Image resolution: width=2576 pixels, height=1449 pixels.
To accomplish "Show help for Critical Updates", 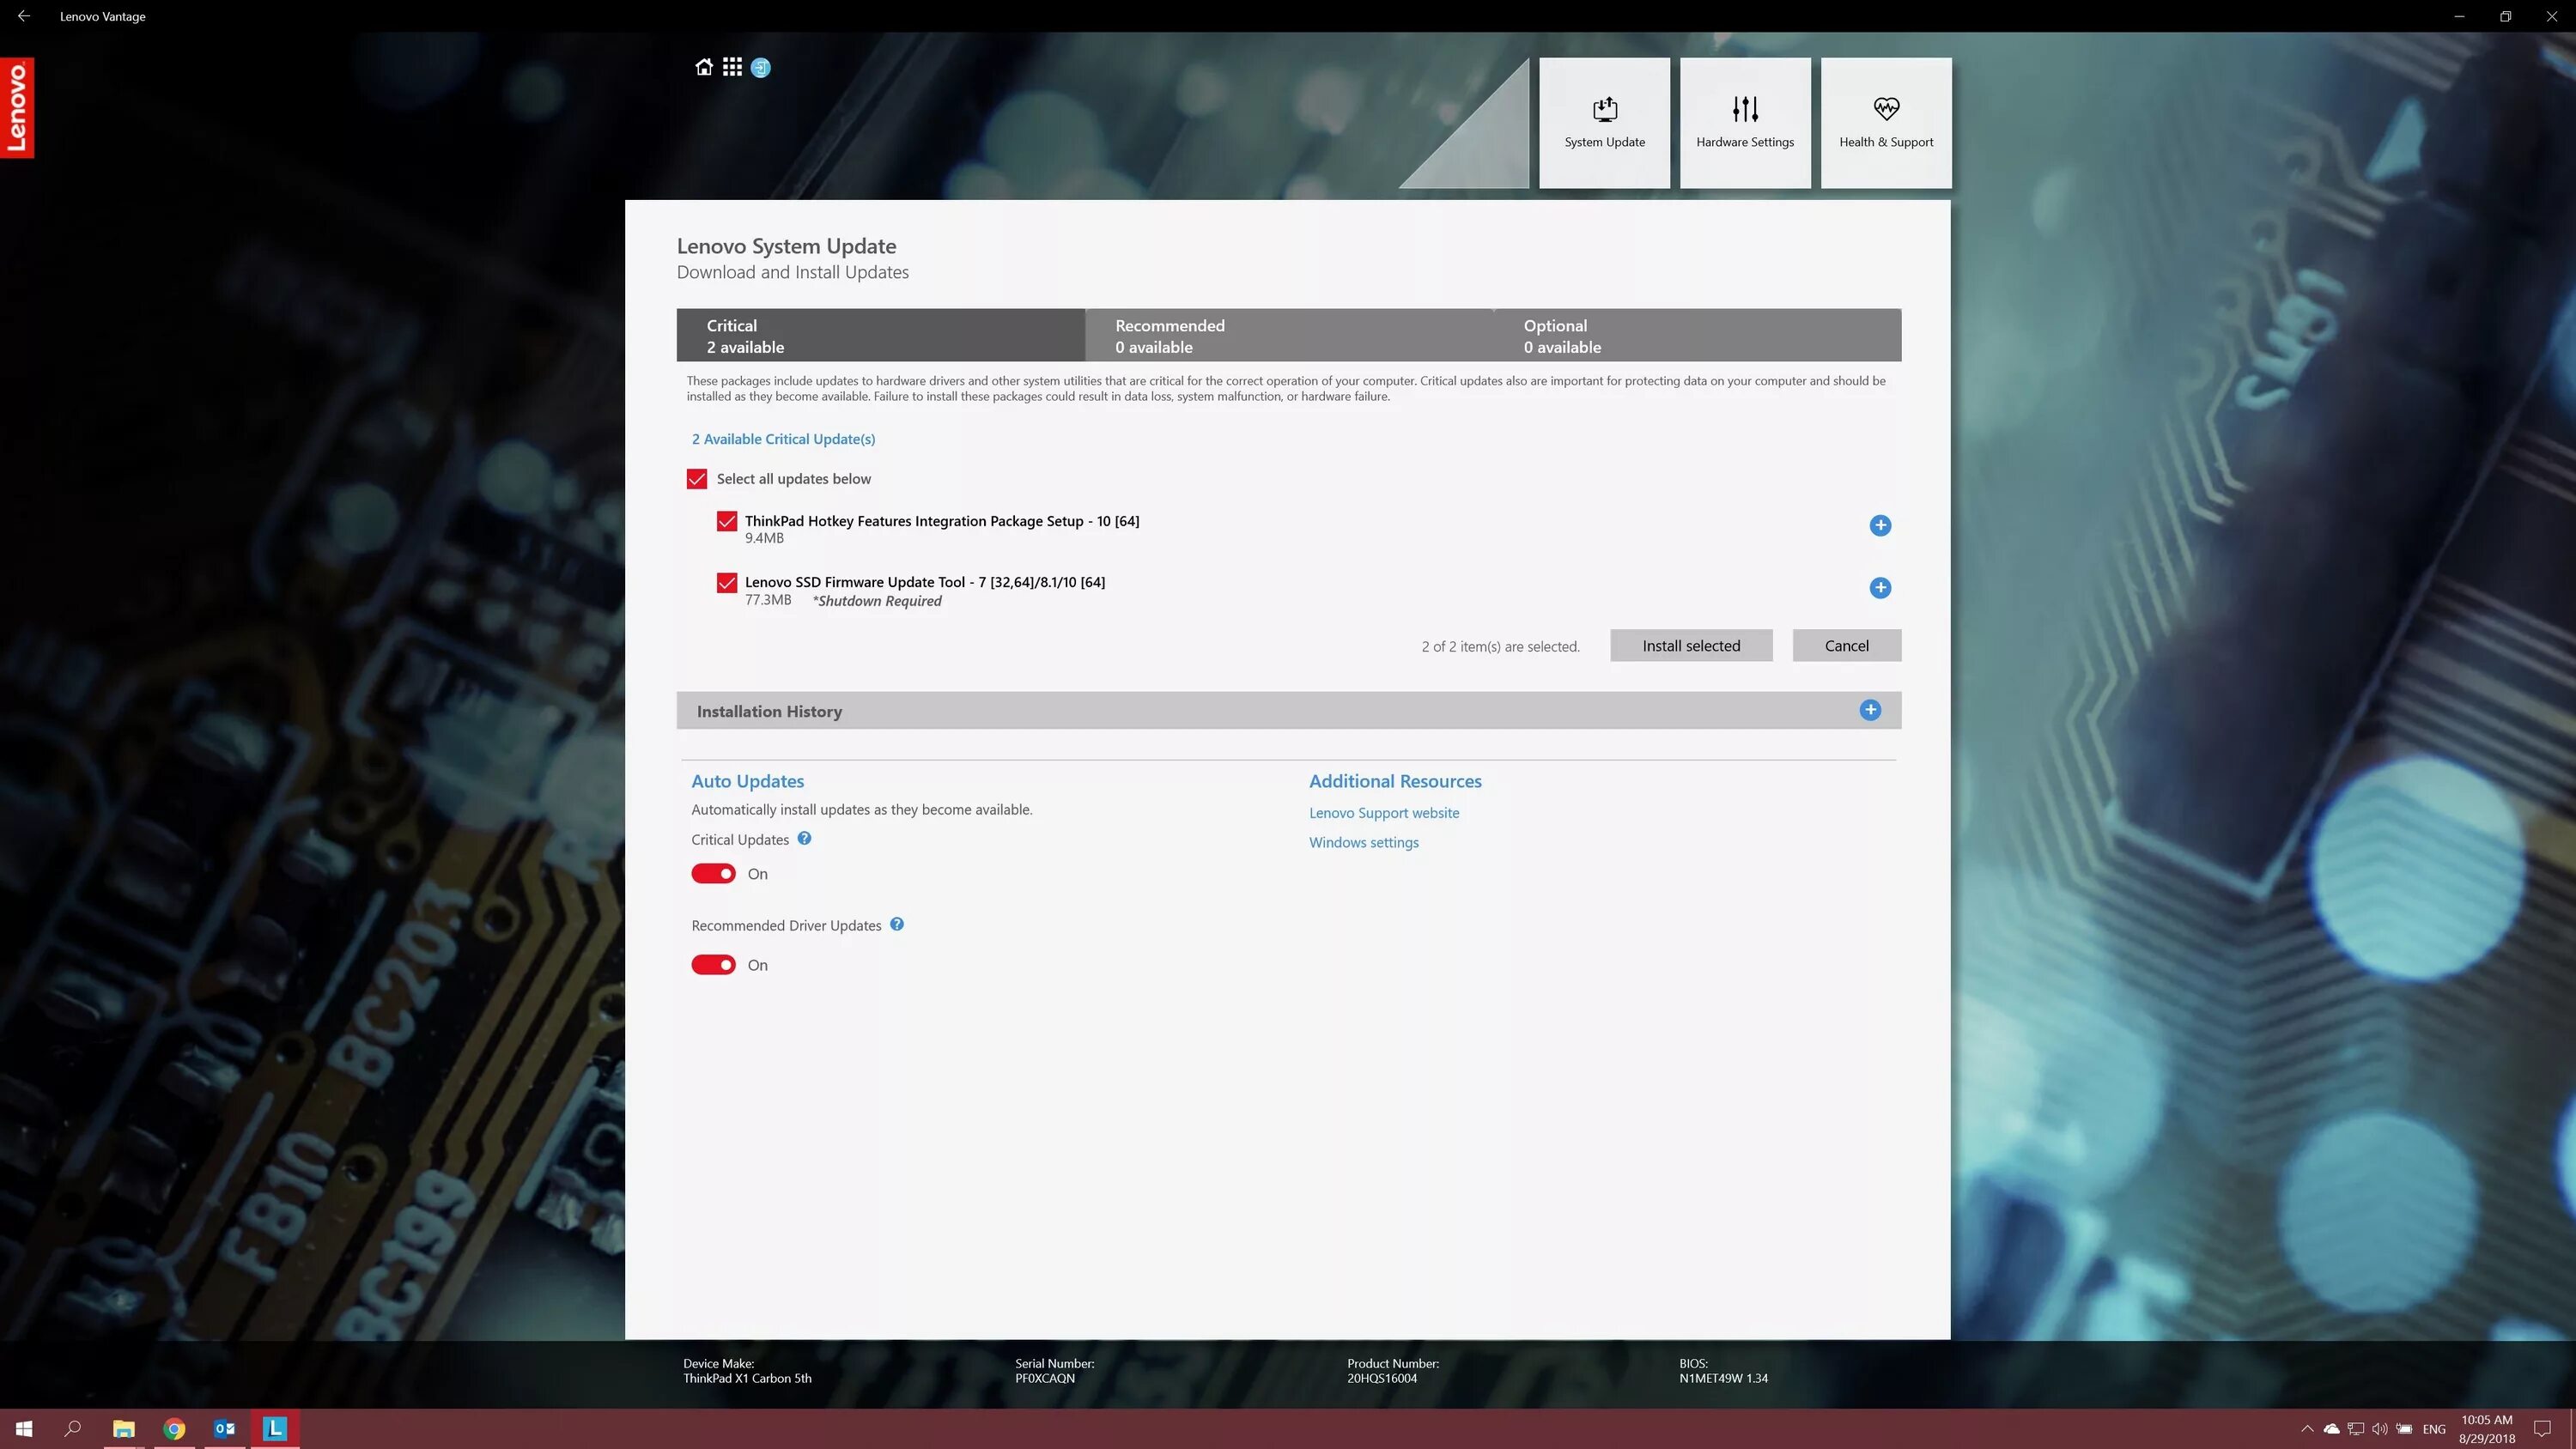I will (x=804, y=839).
